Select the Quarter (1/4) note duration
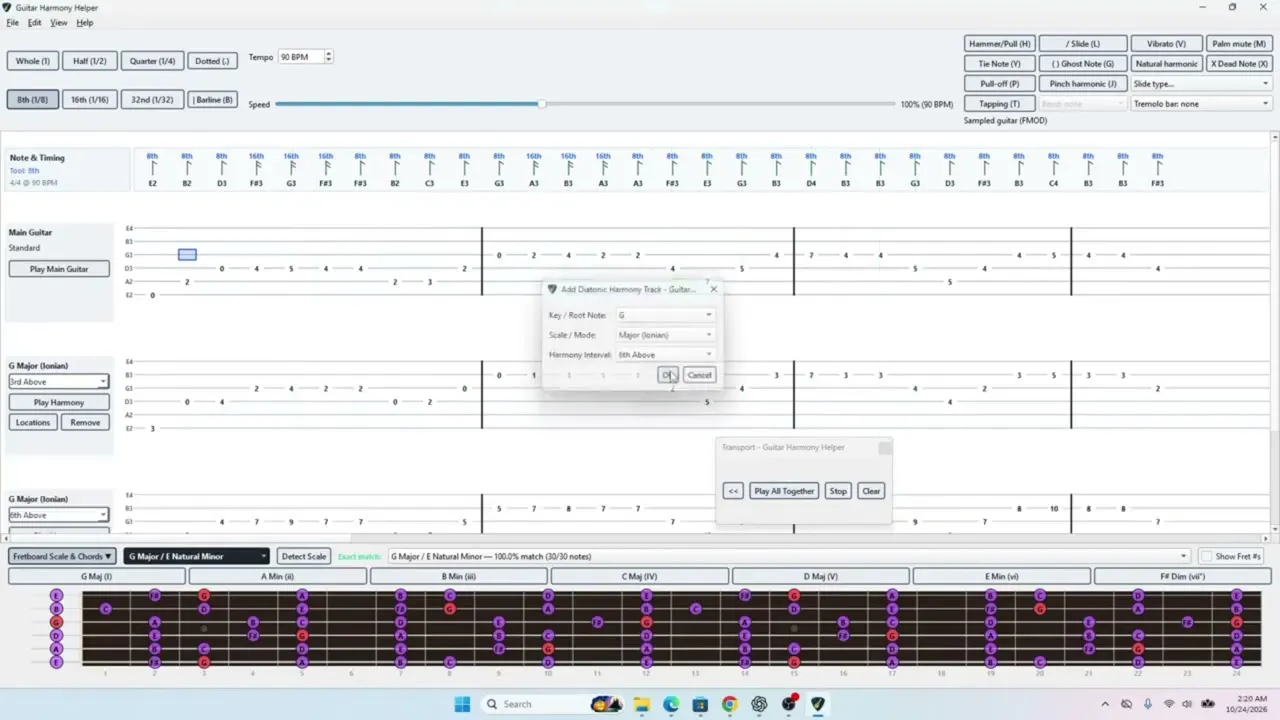This screenshot has height=720, width=1280. point(152,61)
